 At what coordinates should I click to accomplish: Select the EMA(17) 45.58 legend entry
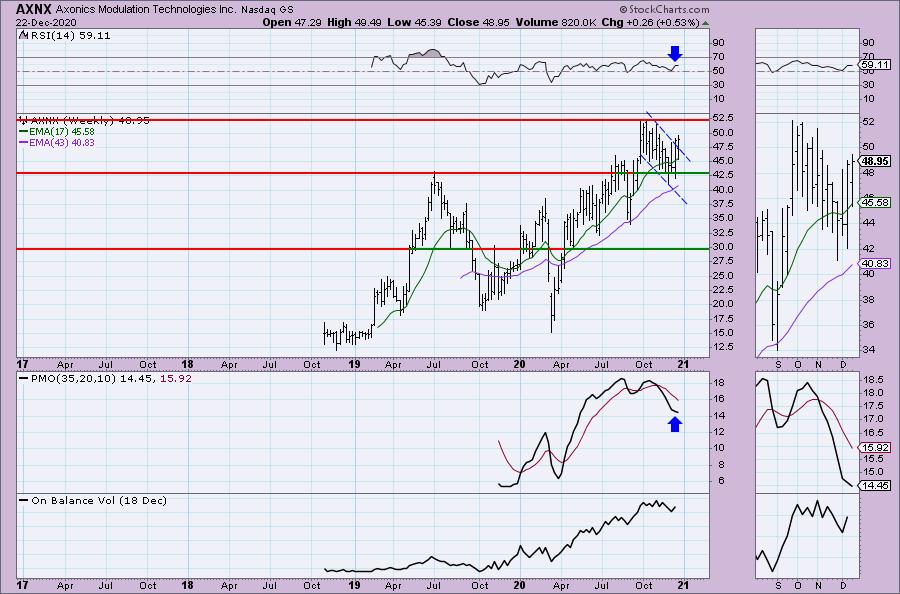[57, 131]
